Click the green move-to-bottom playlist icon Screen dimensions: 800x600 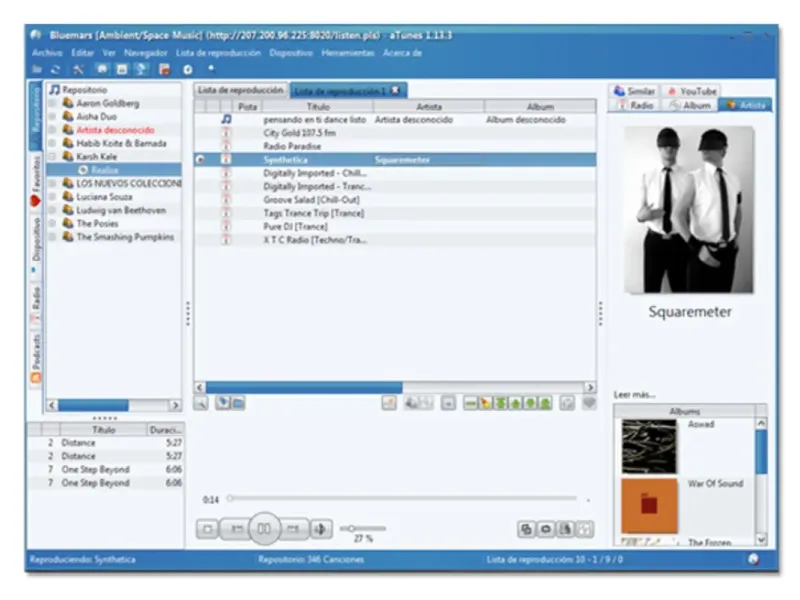tap(545, 404)
